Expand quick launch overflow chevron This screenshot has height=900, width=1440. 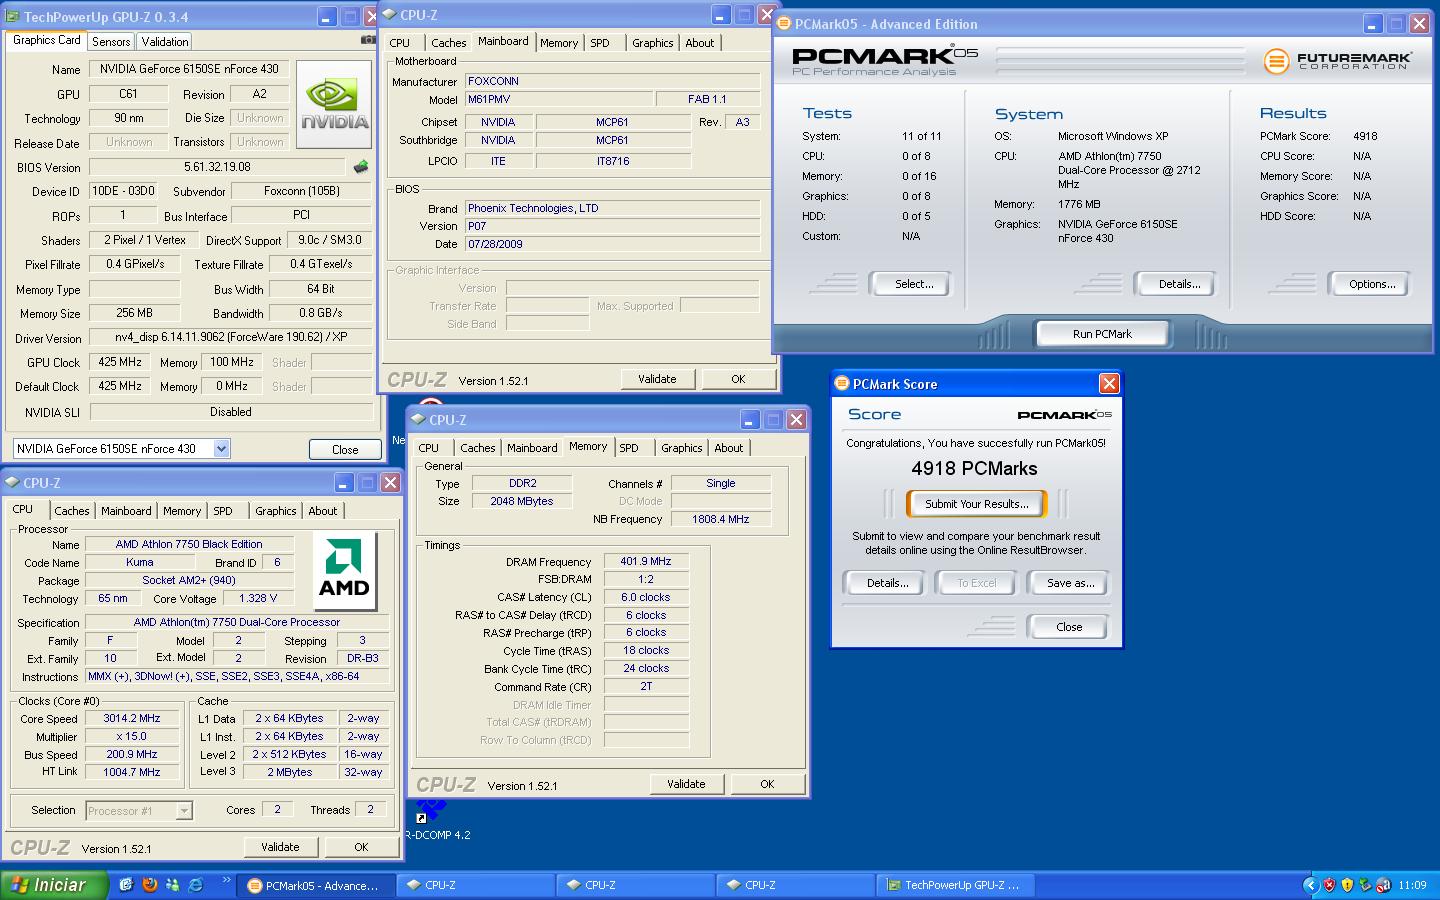tap(226, 881)
